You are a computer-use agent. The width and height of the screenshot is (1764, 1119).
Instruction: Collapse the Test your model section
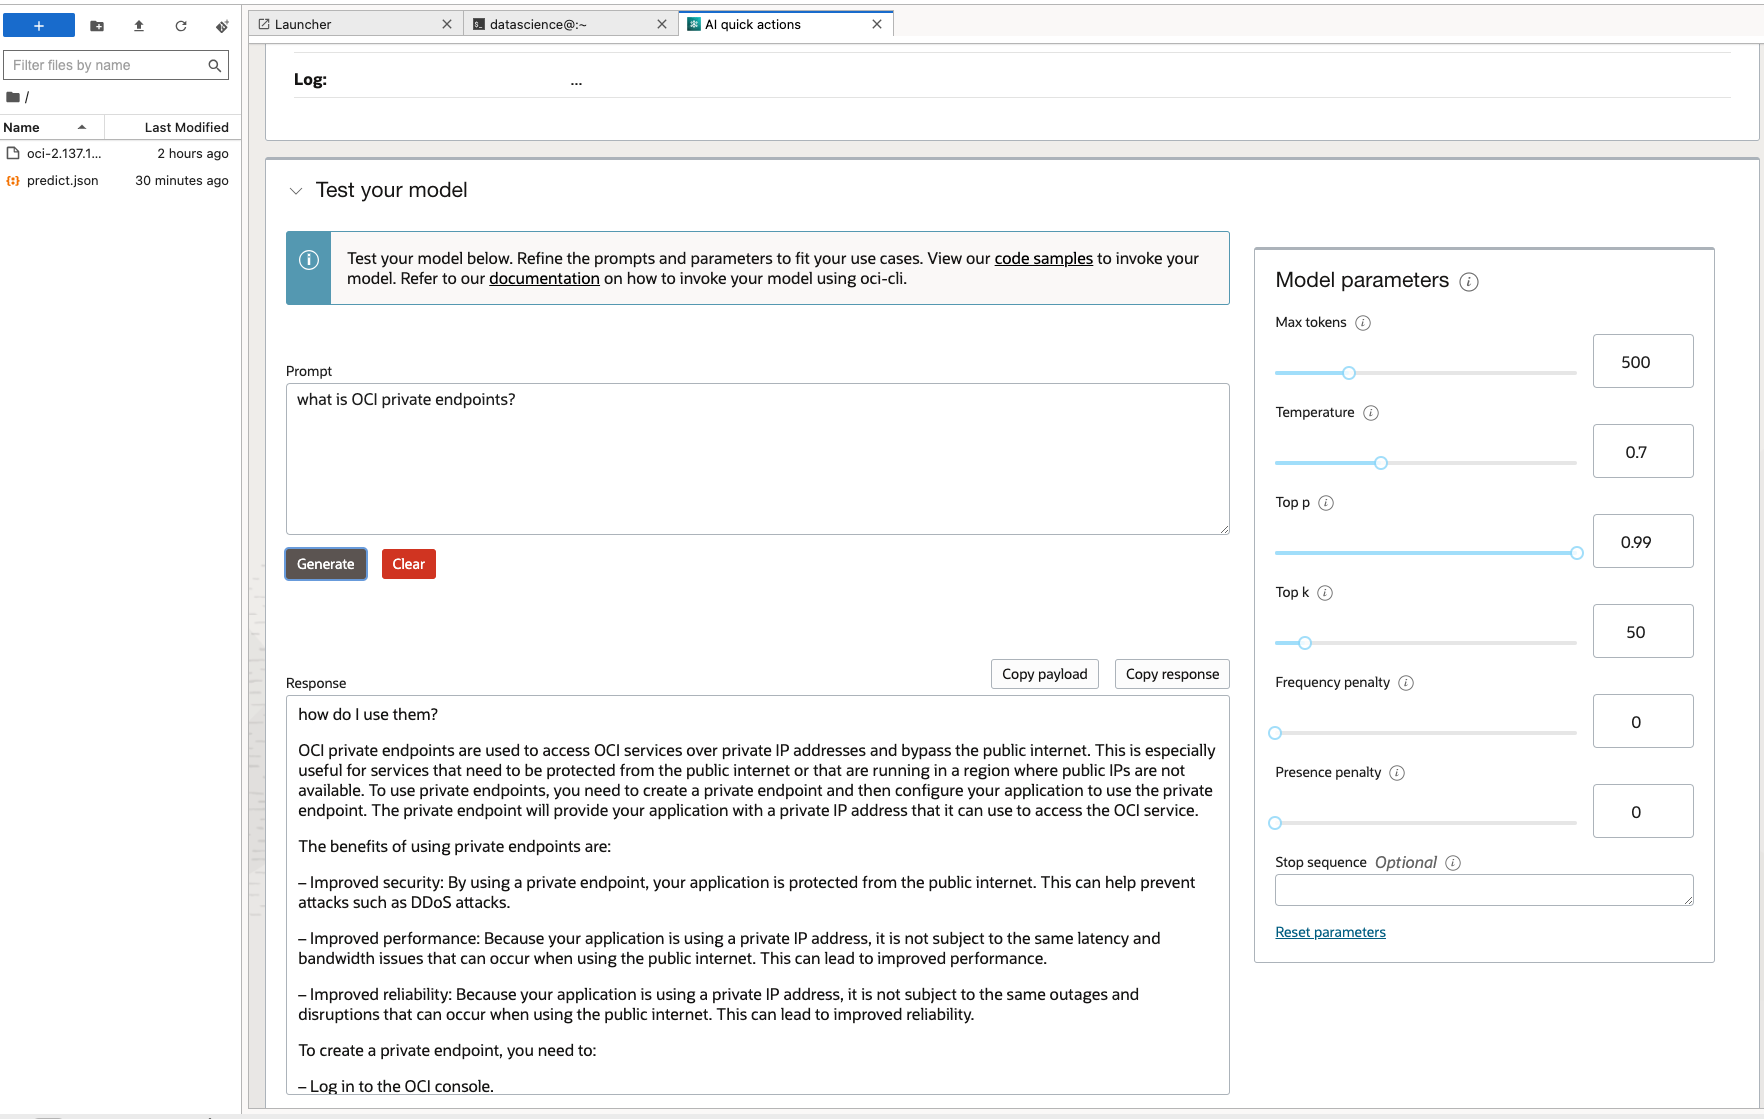296,191
